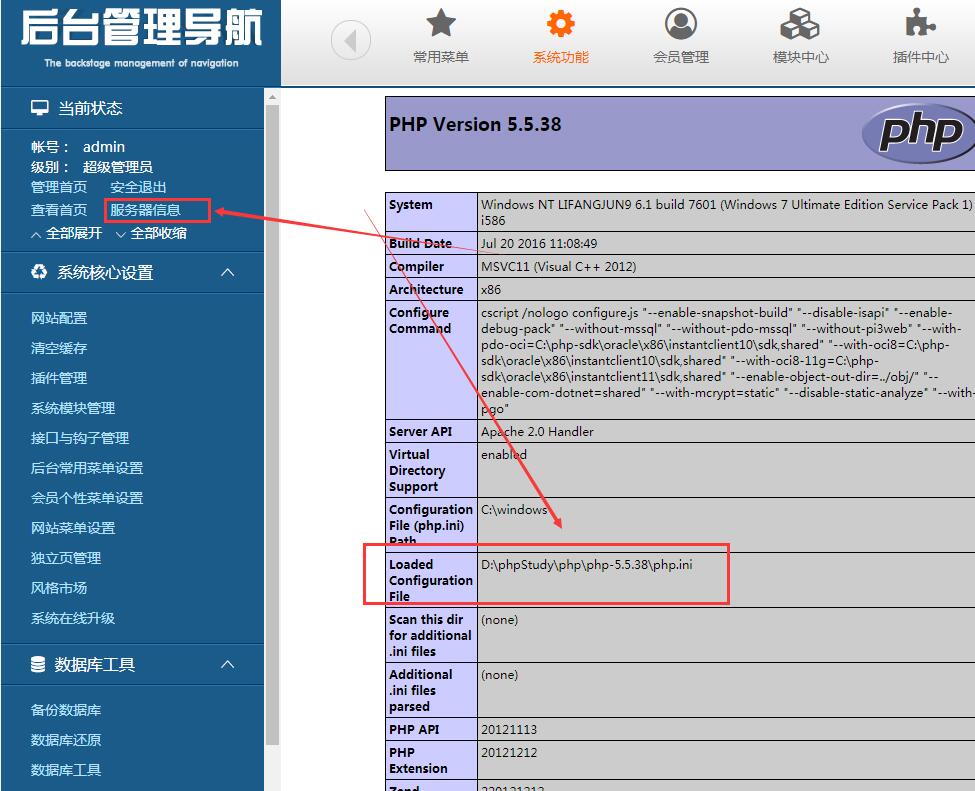Click the 当前状态 section heading

tap(90, 108)
